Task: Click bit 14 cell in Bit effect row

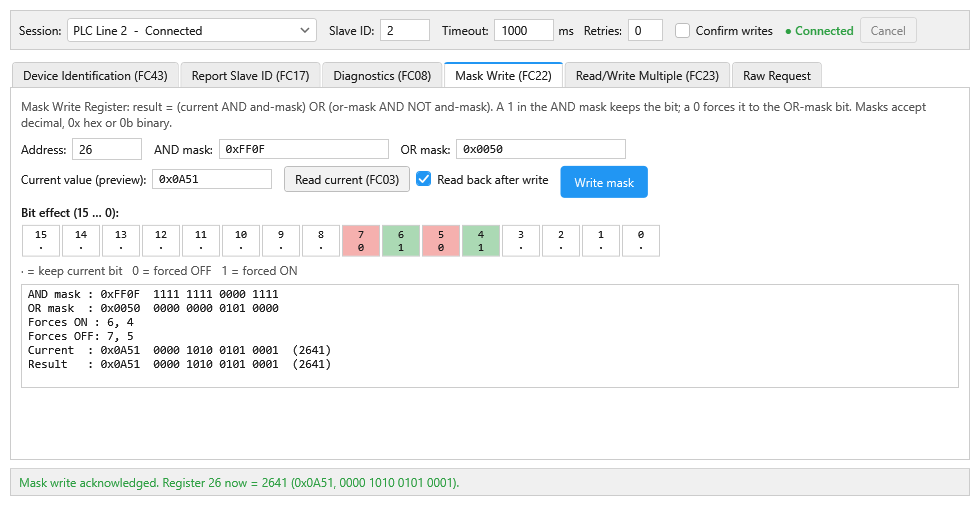Action: (81, 241)
